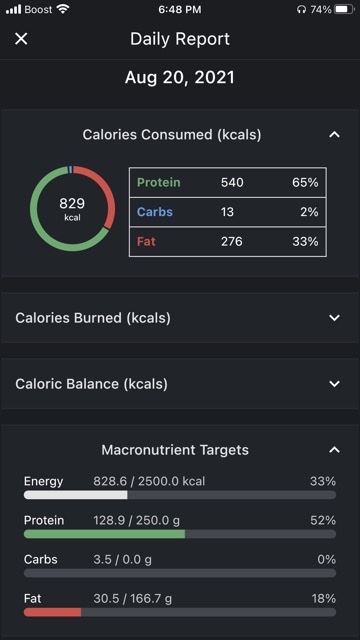Tap the Energy target progress bar
Image resolution: width=360 pixels, height=640 pixels.
180,495
